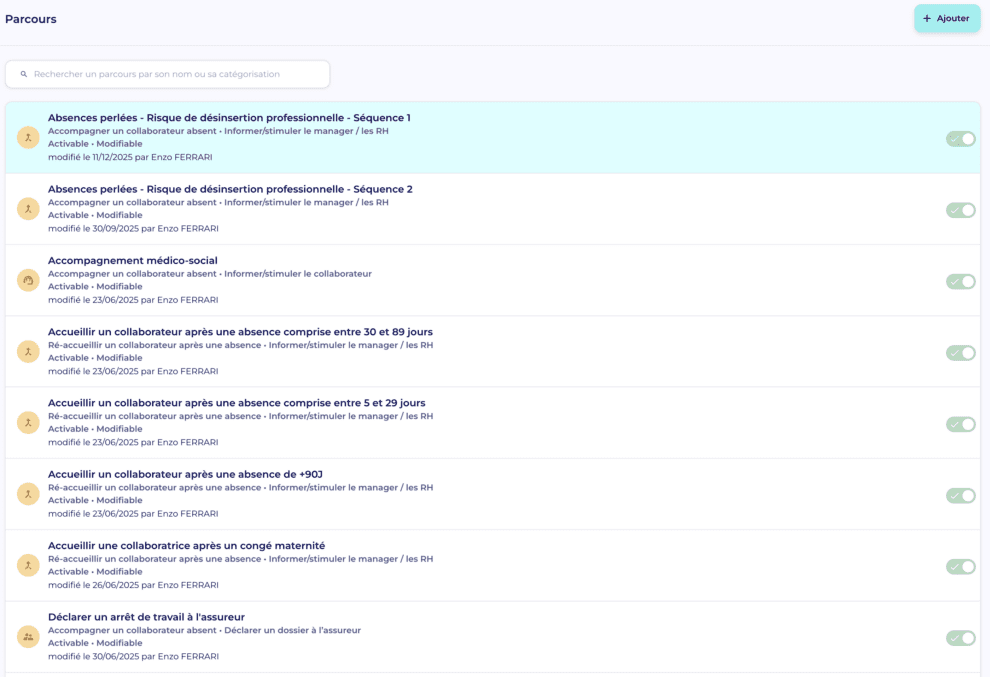This screenshot has width=990, height=677.
Task: Click the congé maternité parcours icon
Action: click(28, 566)
